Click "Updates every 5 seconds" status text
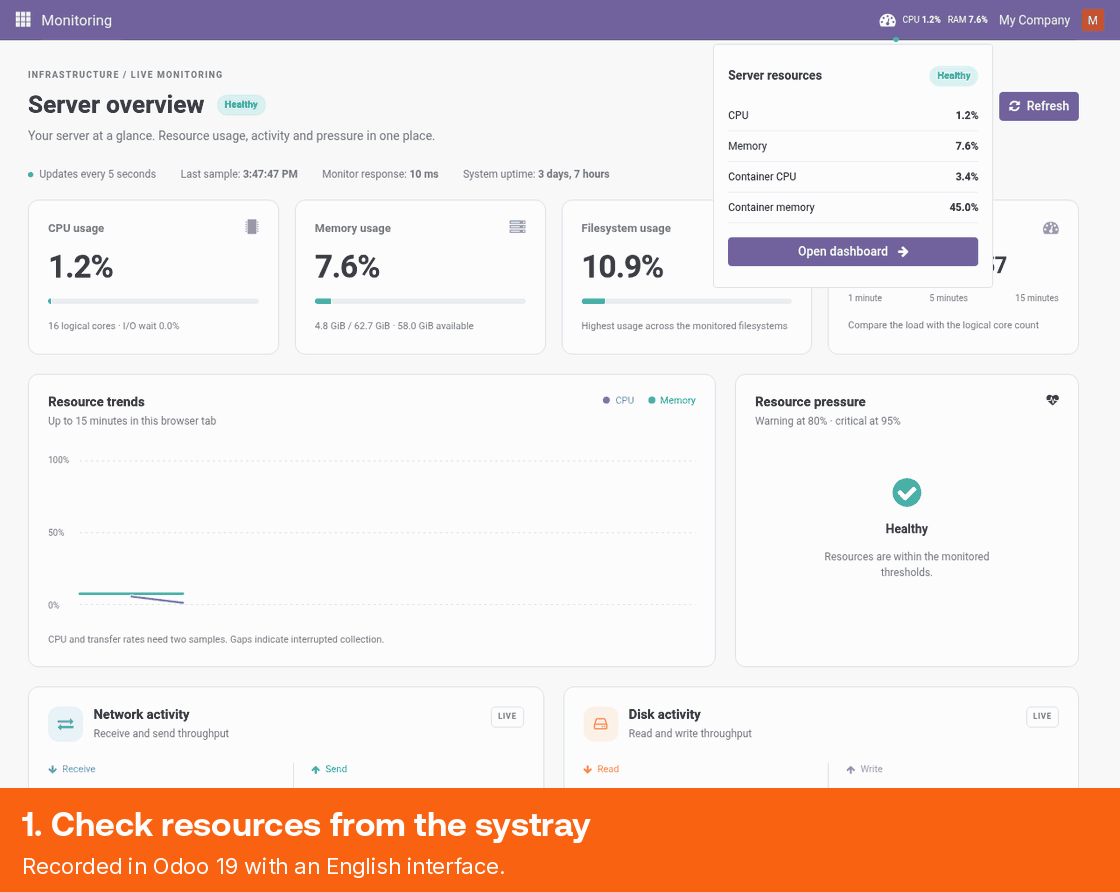Image resolution: width=1120 pixels, height=892 pixels. [97, 174]
